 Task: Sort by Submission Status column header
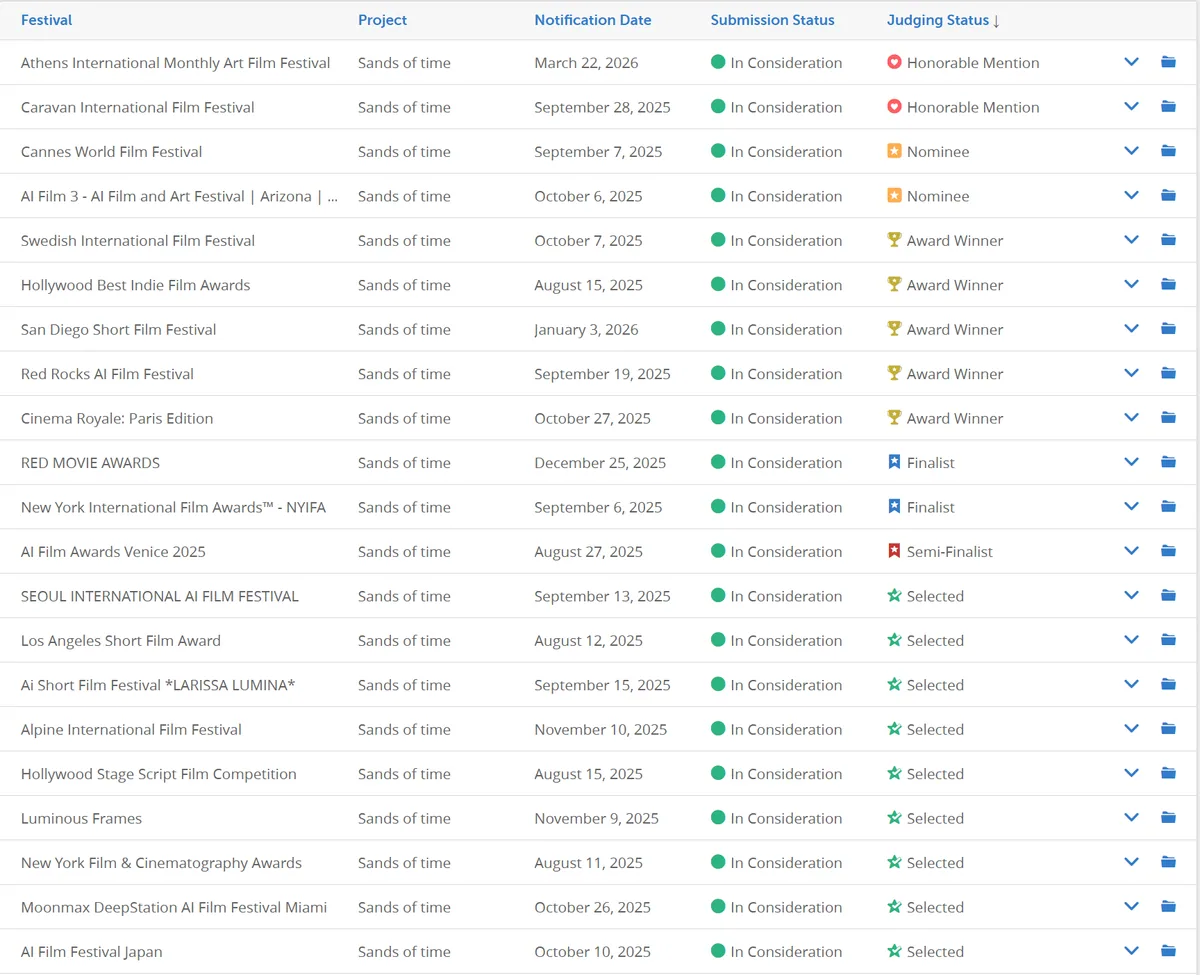[x=773, y=20]
